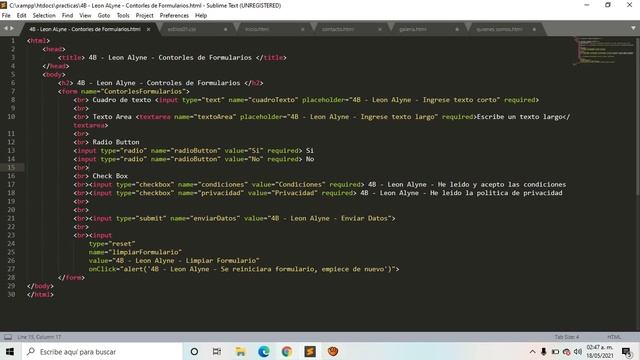Close the inicio.html tab via its dot
640x360 pixels.
click(302, 29)
